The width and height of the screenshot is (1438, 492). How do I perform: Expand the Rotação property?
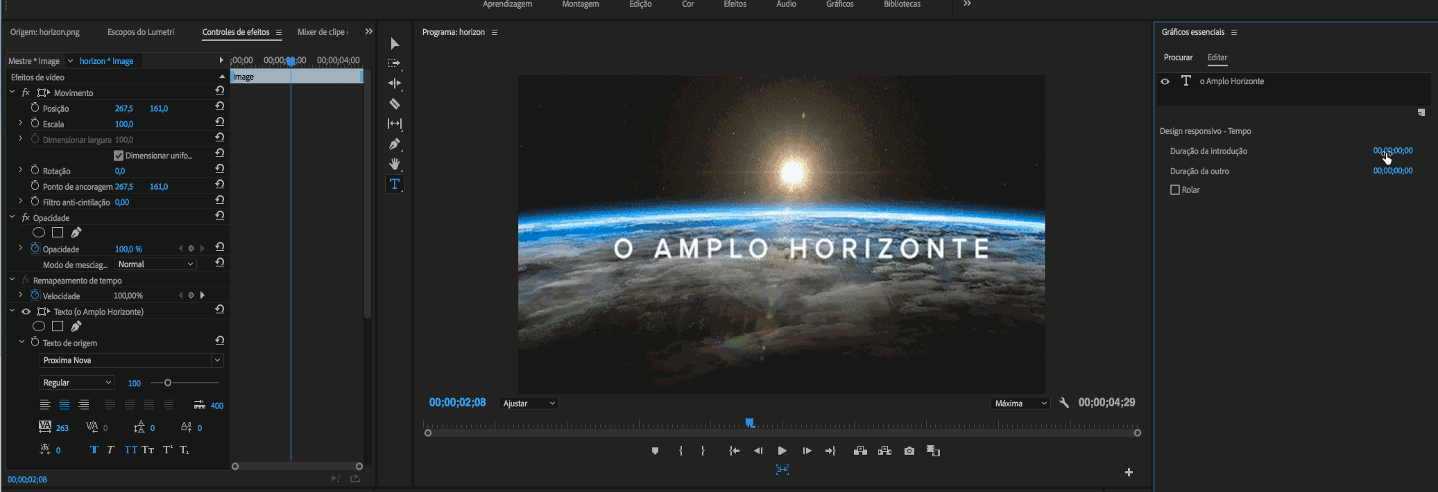(20, 170)
